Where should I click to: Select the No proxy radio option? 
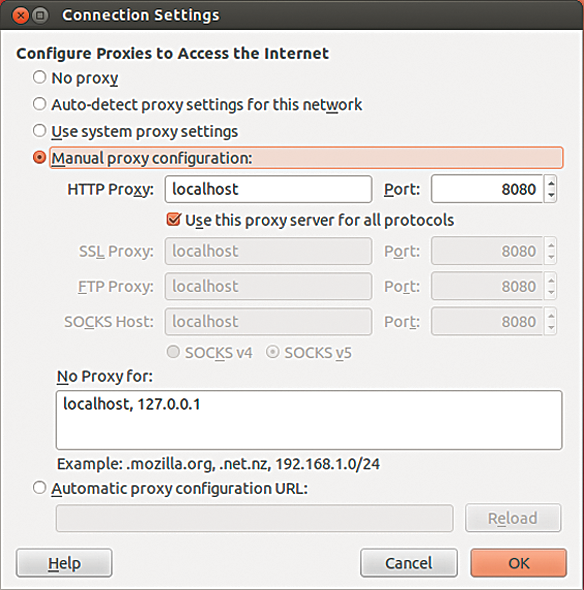point(40,78)
